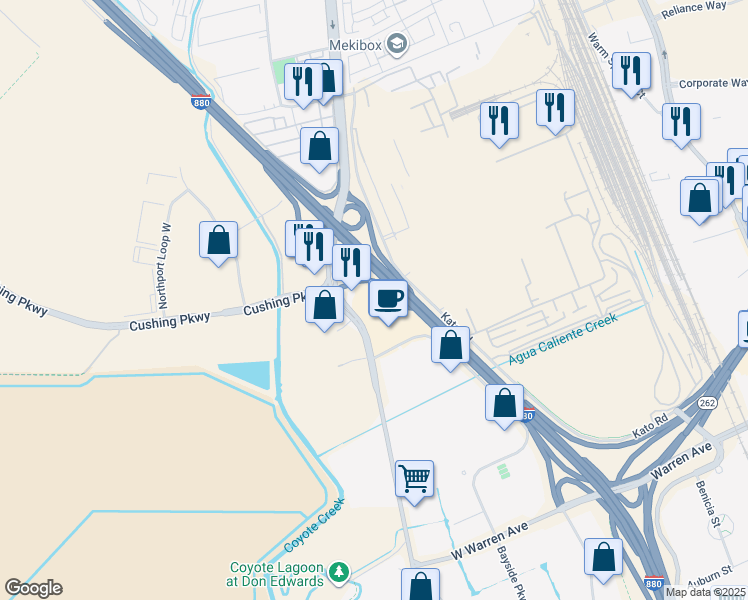Screen dimensions: 748x600
Task: Select shopping bag marker near Kato Rd label
Action: coord(450,348)
